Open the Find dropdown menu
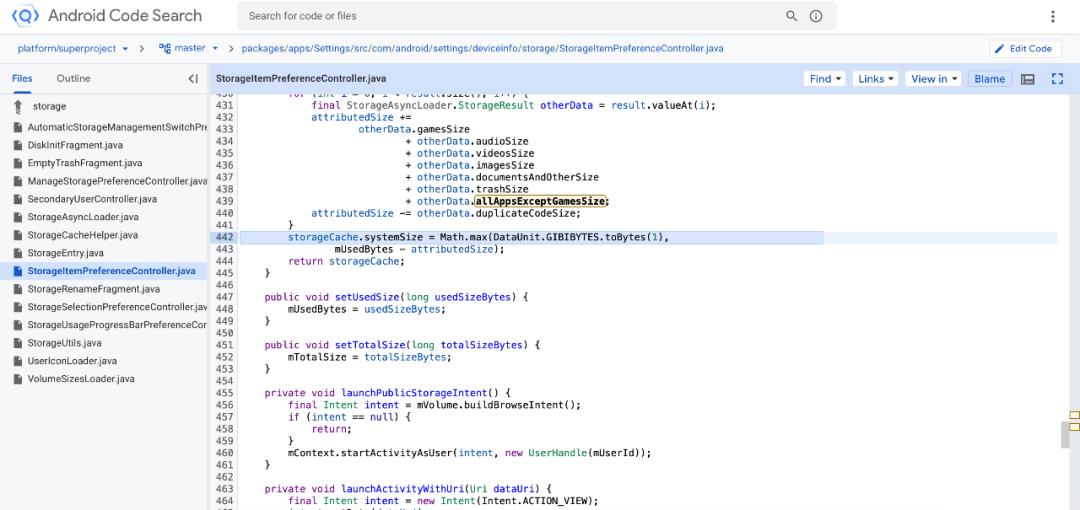This screenshot has width=1080, height=510. tap(825, 79)
